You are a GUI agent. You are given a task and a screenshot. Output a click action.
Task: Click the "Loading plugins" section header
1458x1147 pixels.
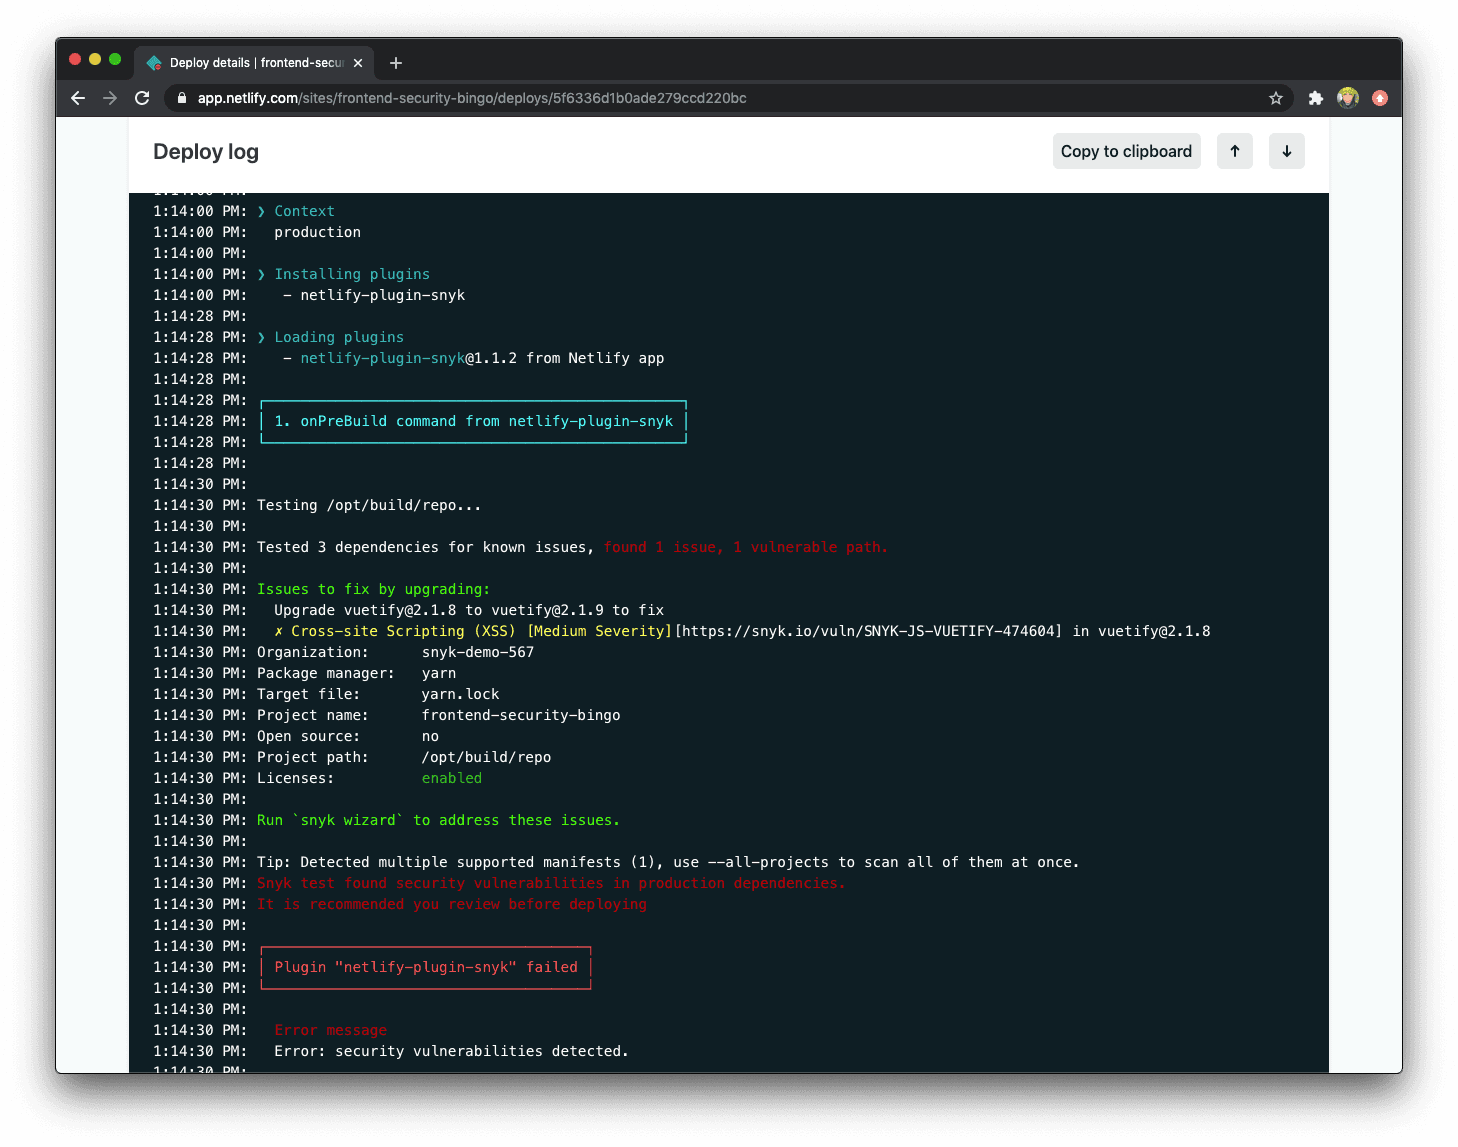[x=339, y=337]
